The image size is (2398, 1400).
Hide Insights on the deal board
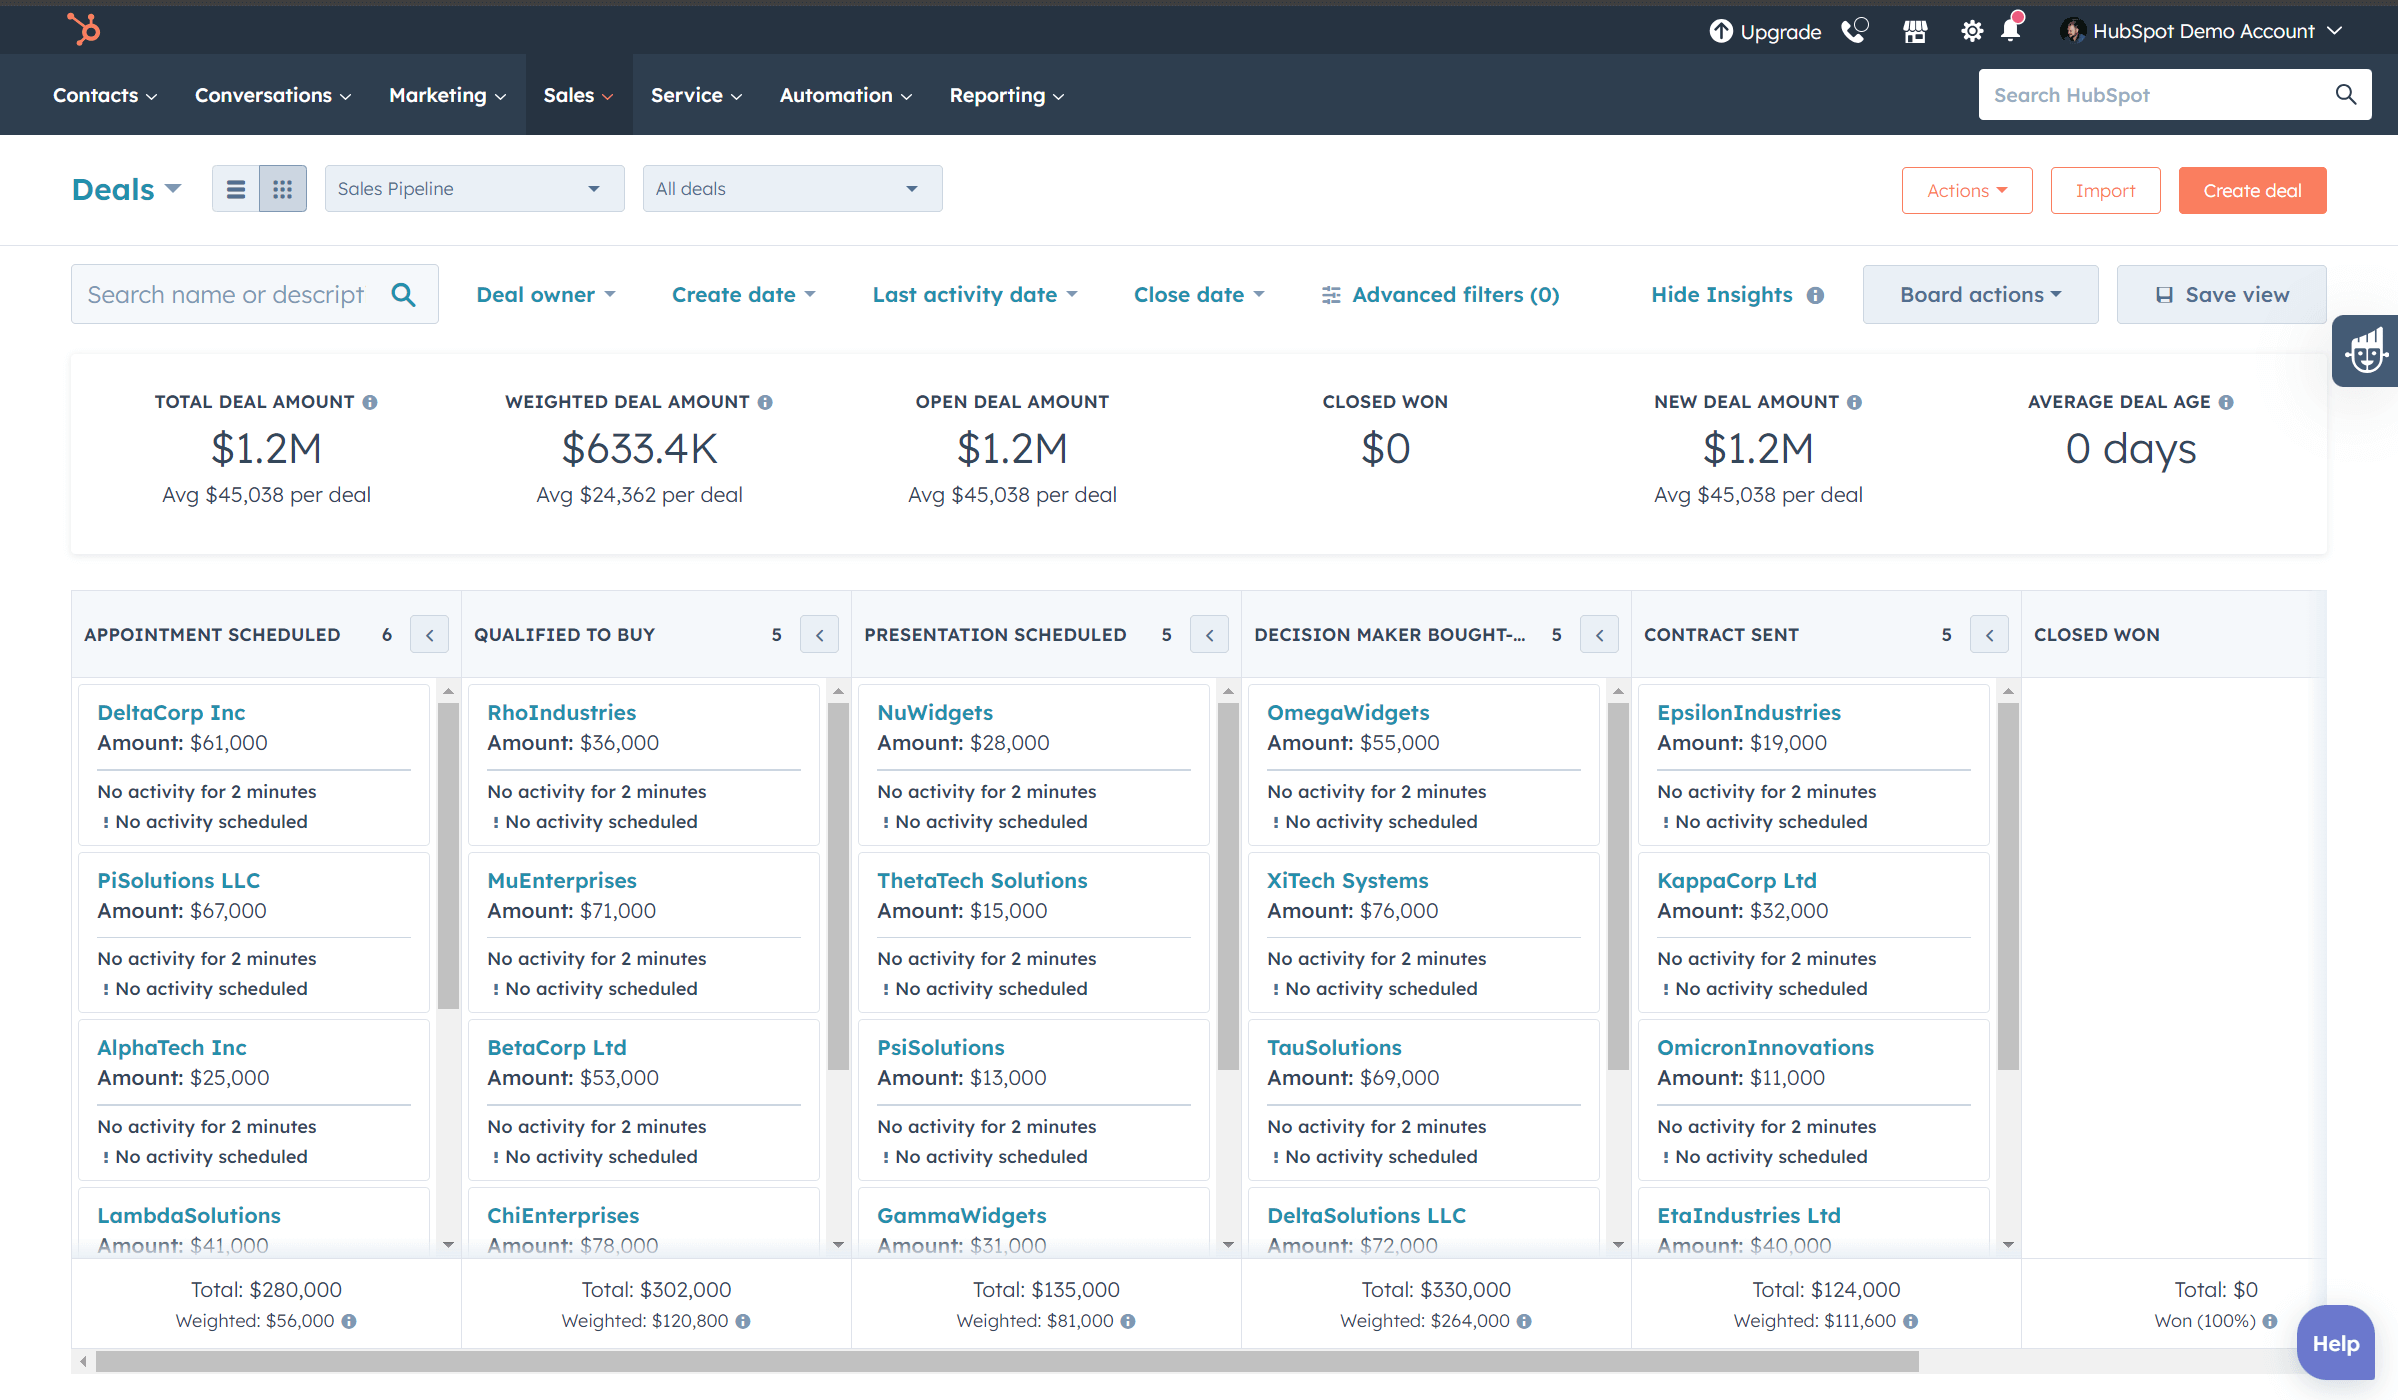(1721, 294)
